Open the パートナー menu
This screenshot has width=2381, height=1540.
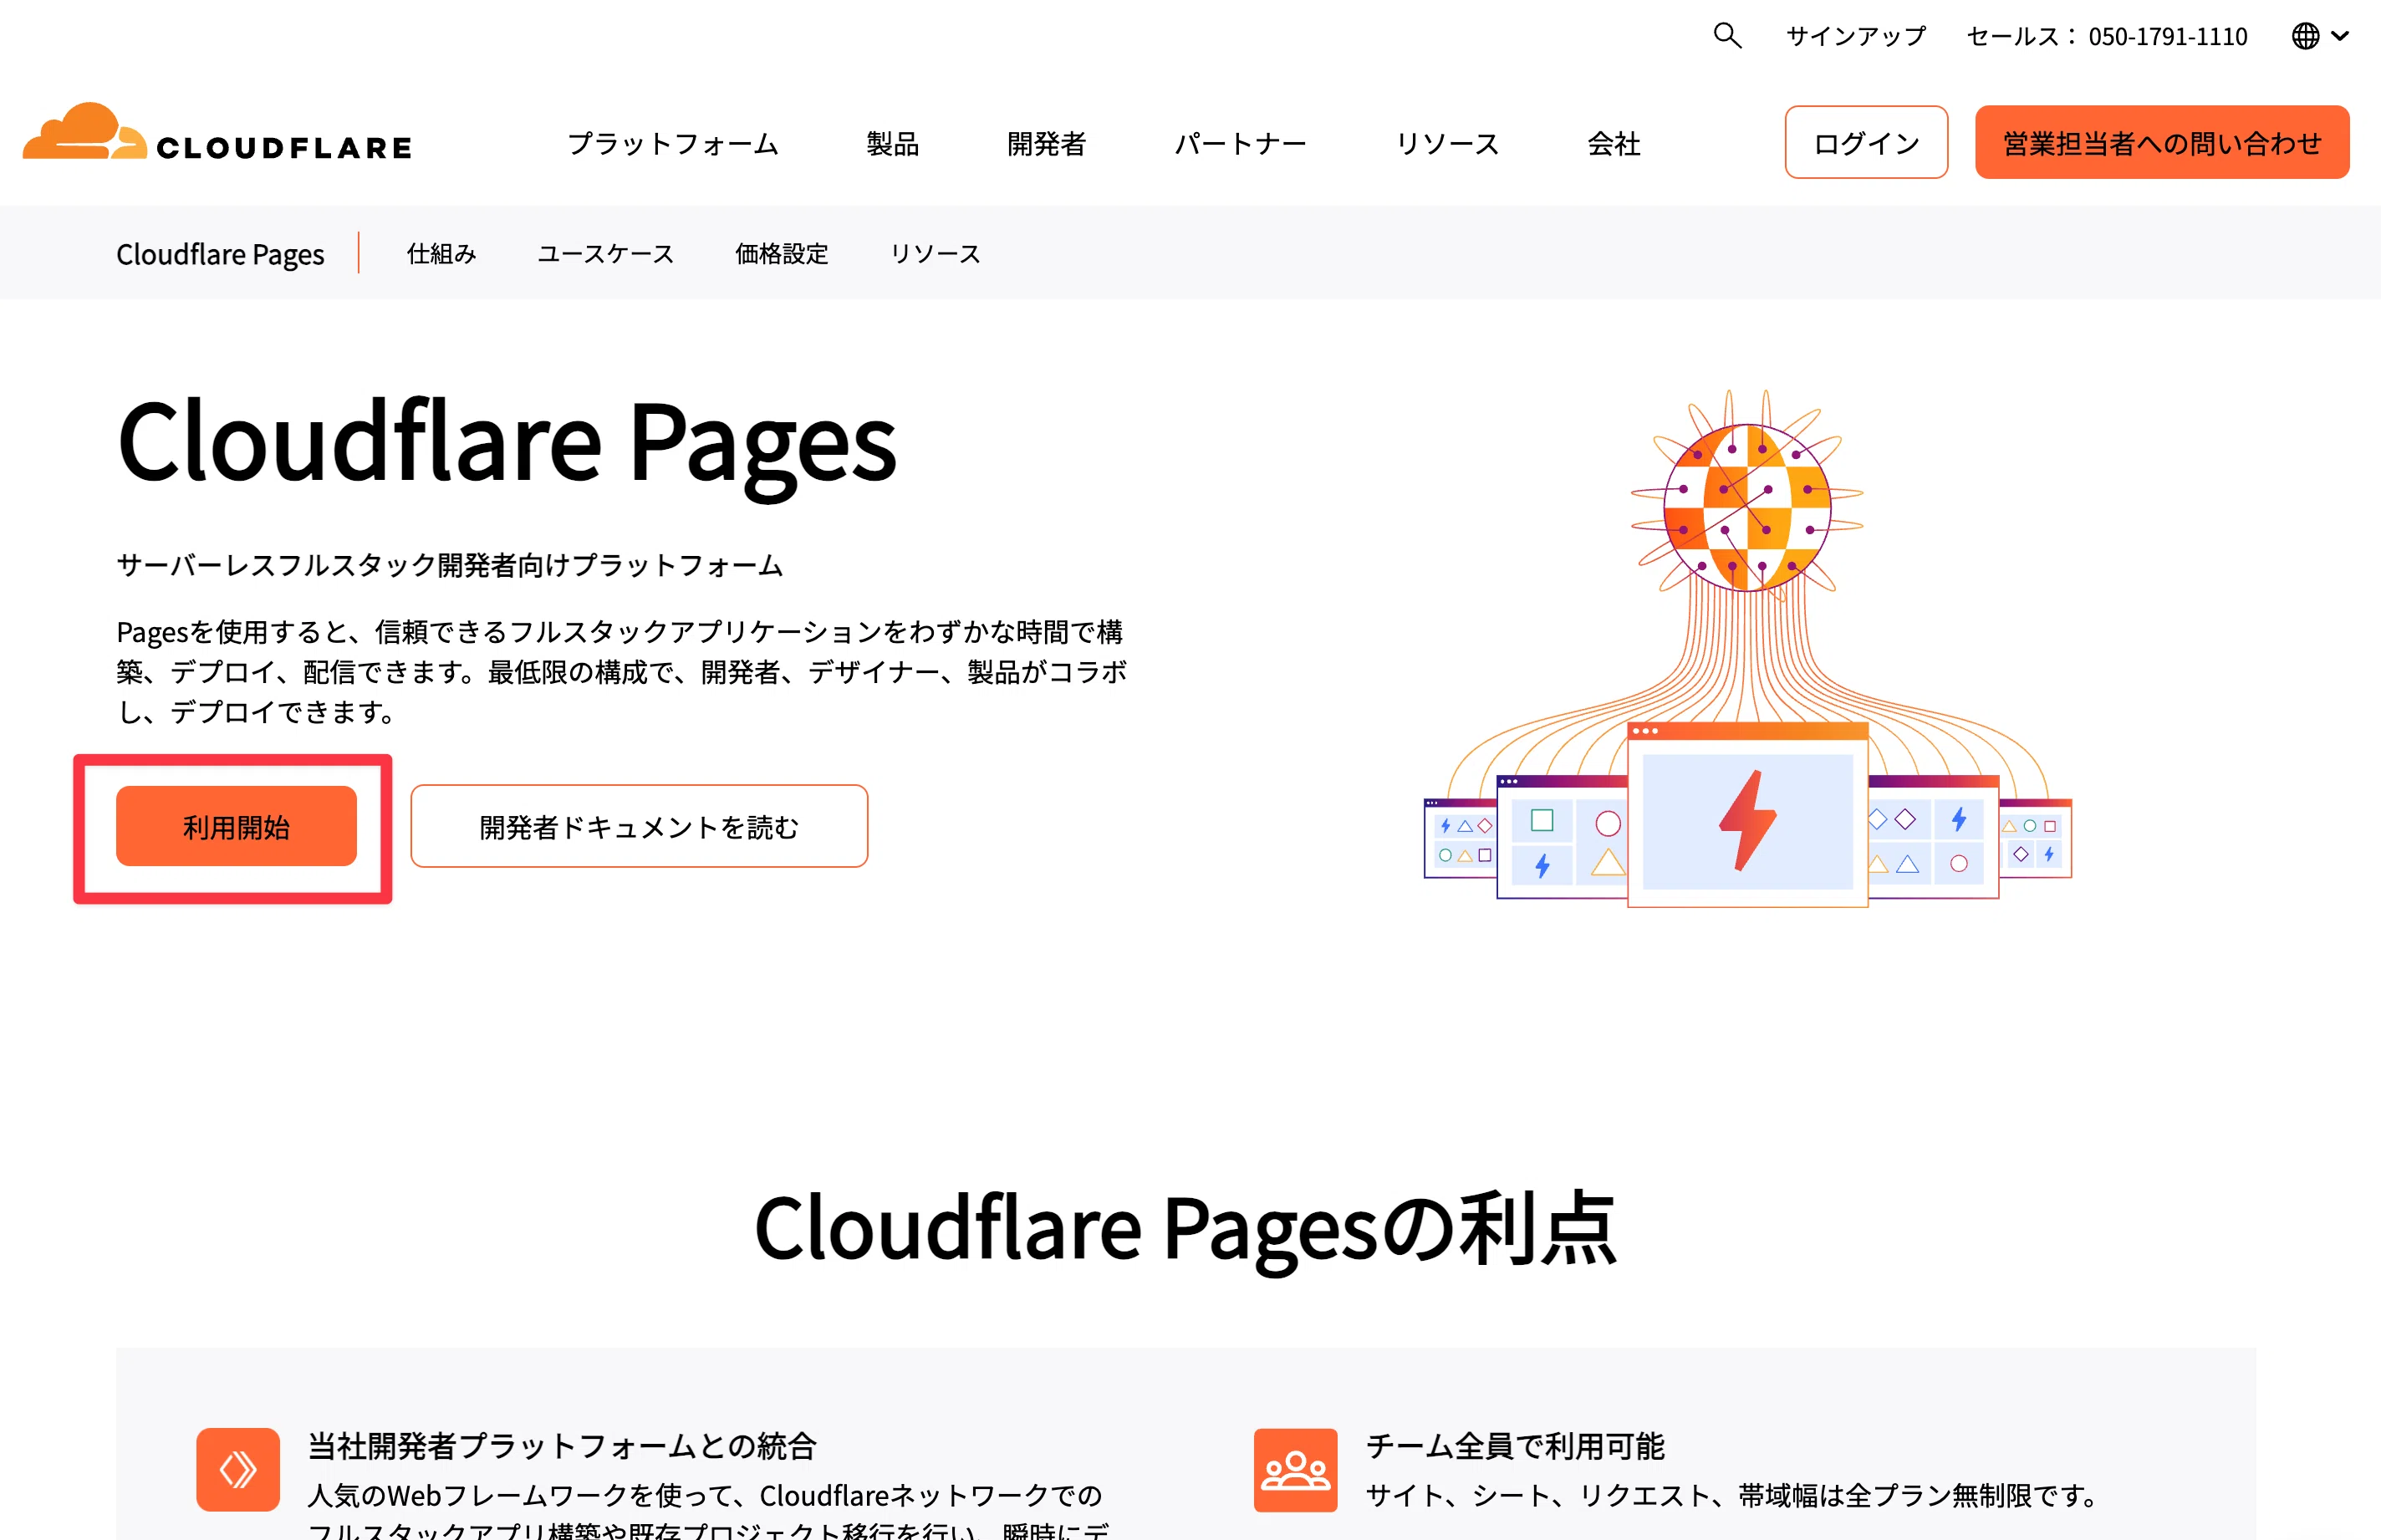pos(1240,143)
